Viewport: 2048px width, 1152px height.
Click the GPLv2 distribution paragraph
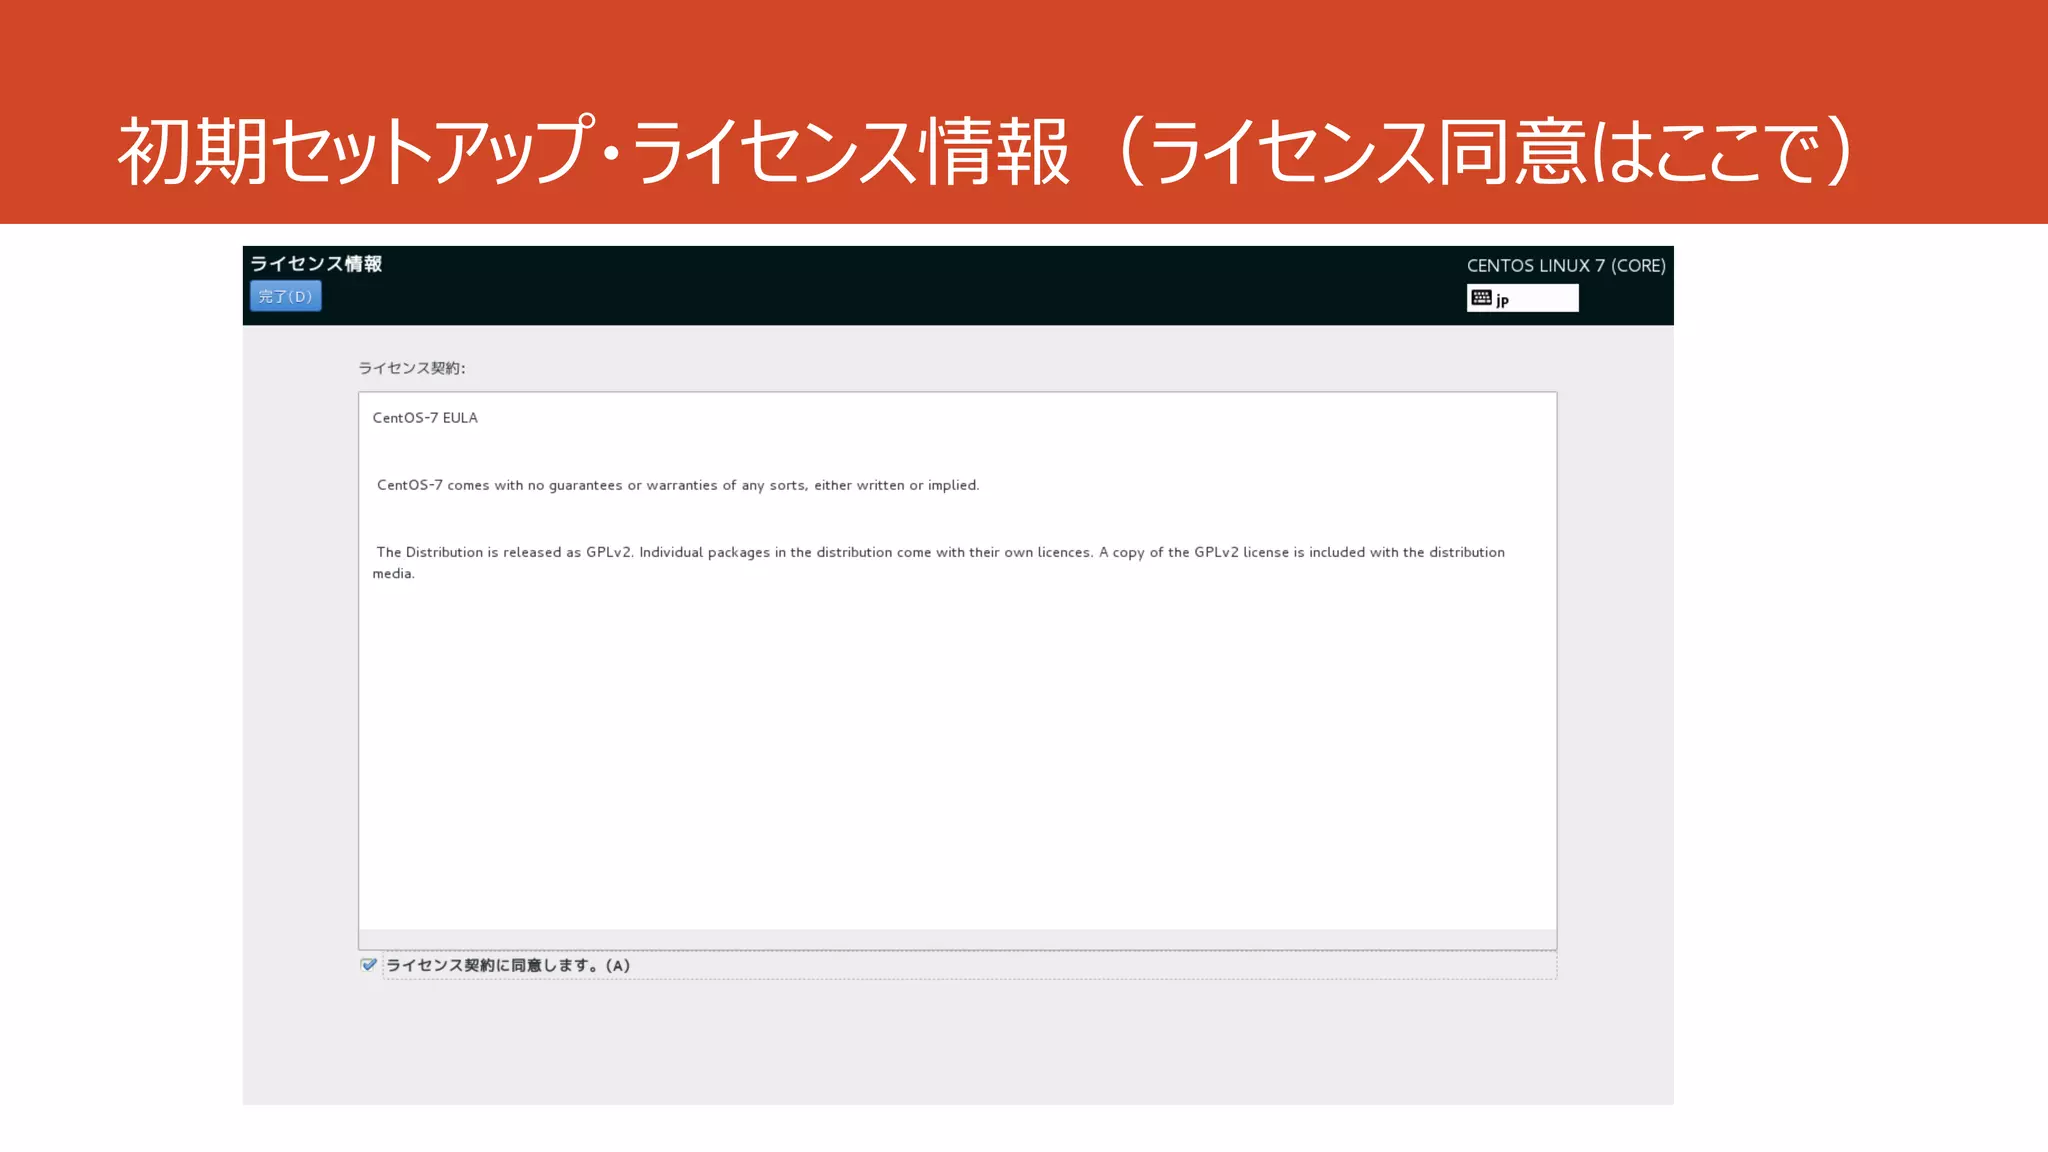pyautogui.click(x=940, y=552)
